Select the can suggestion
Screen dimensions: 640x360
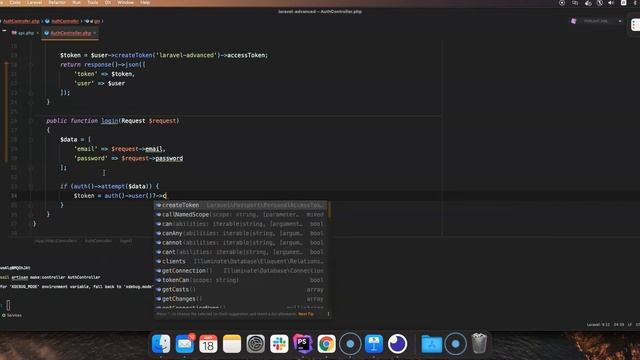tap(241, 224)
